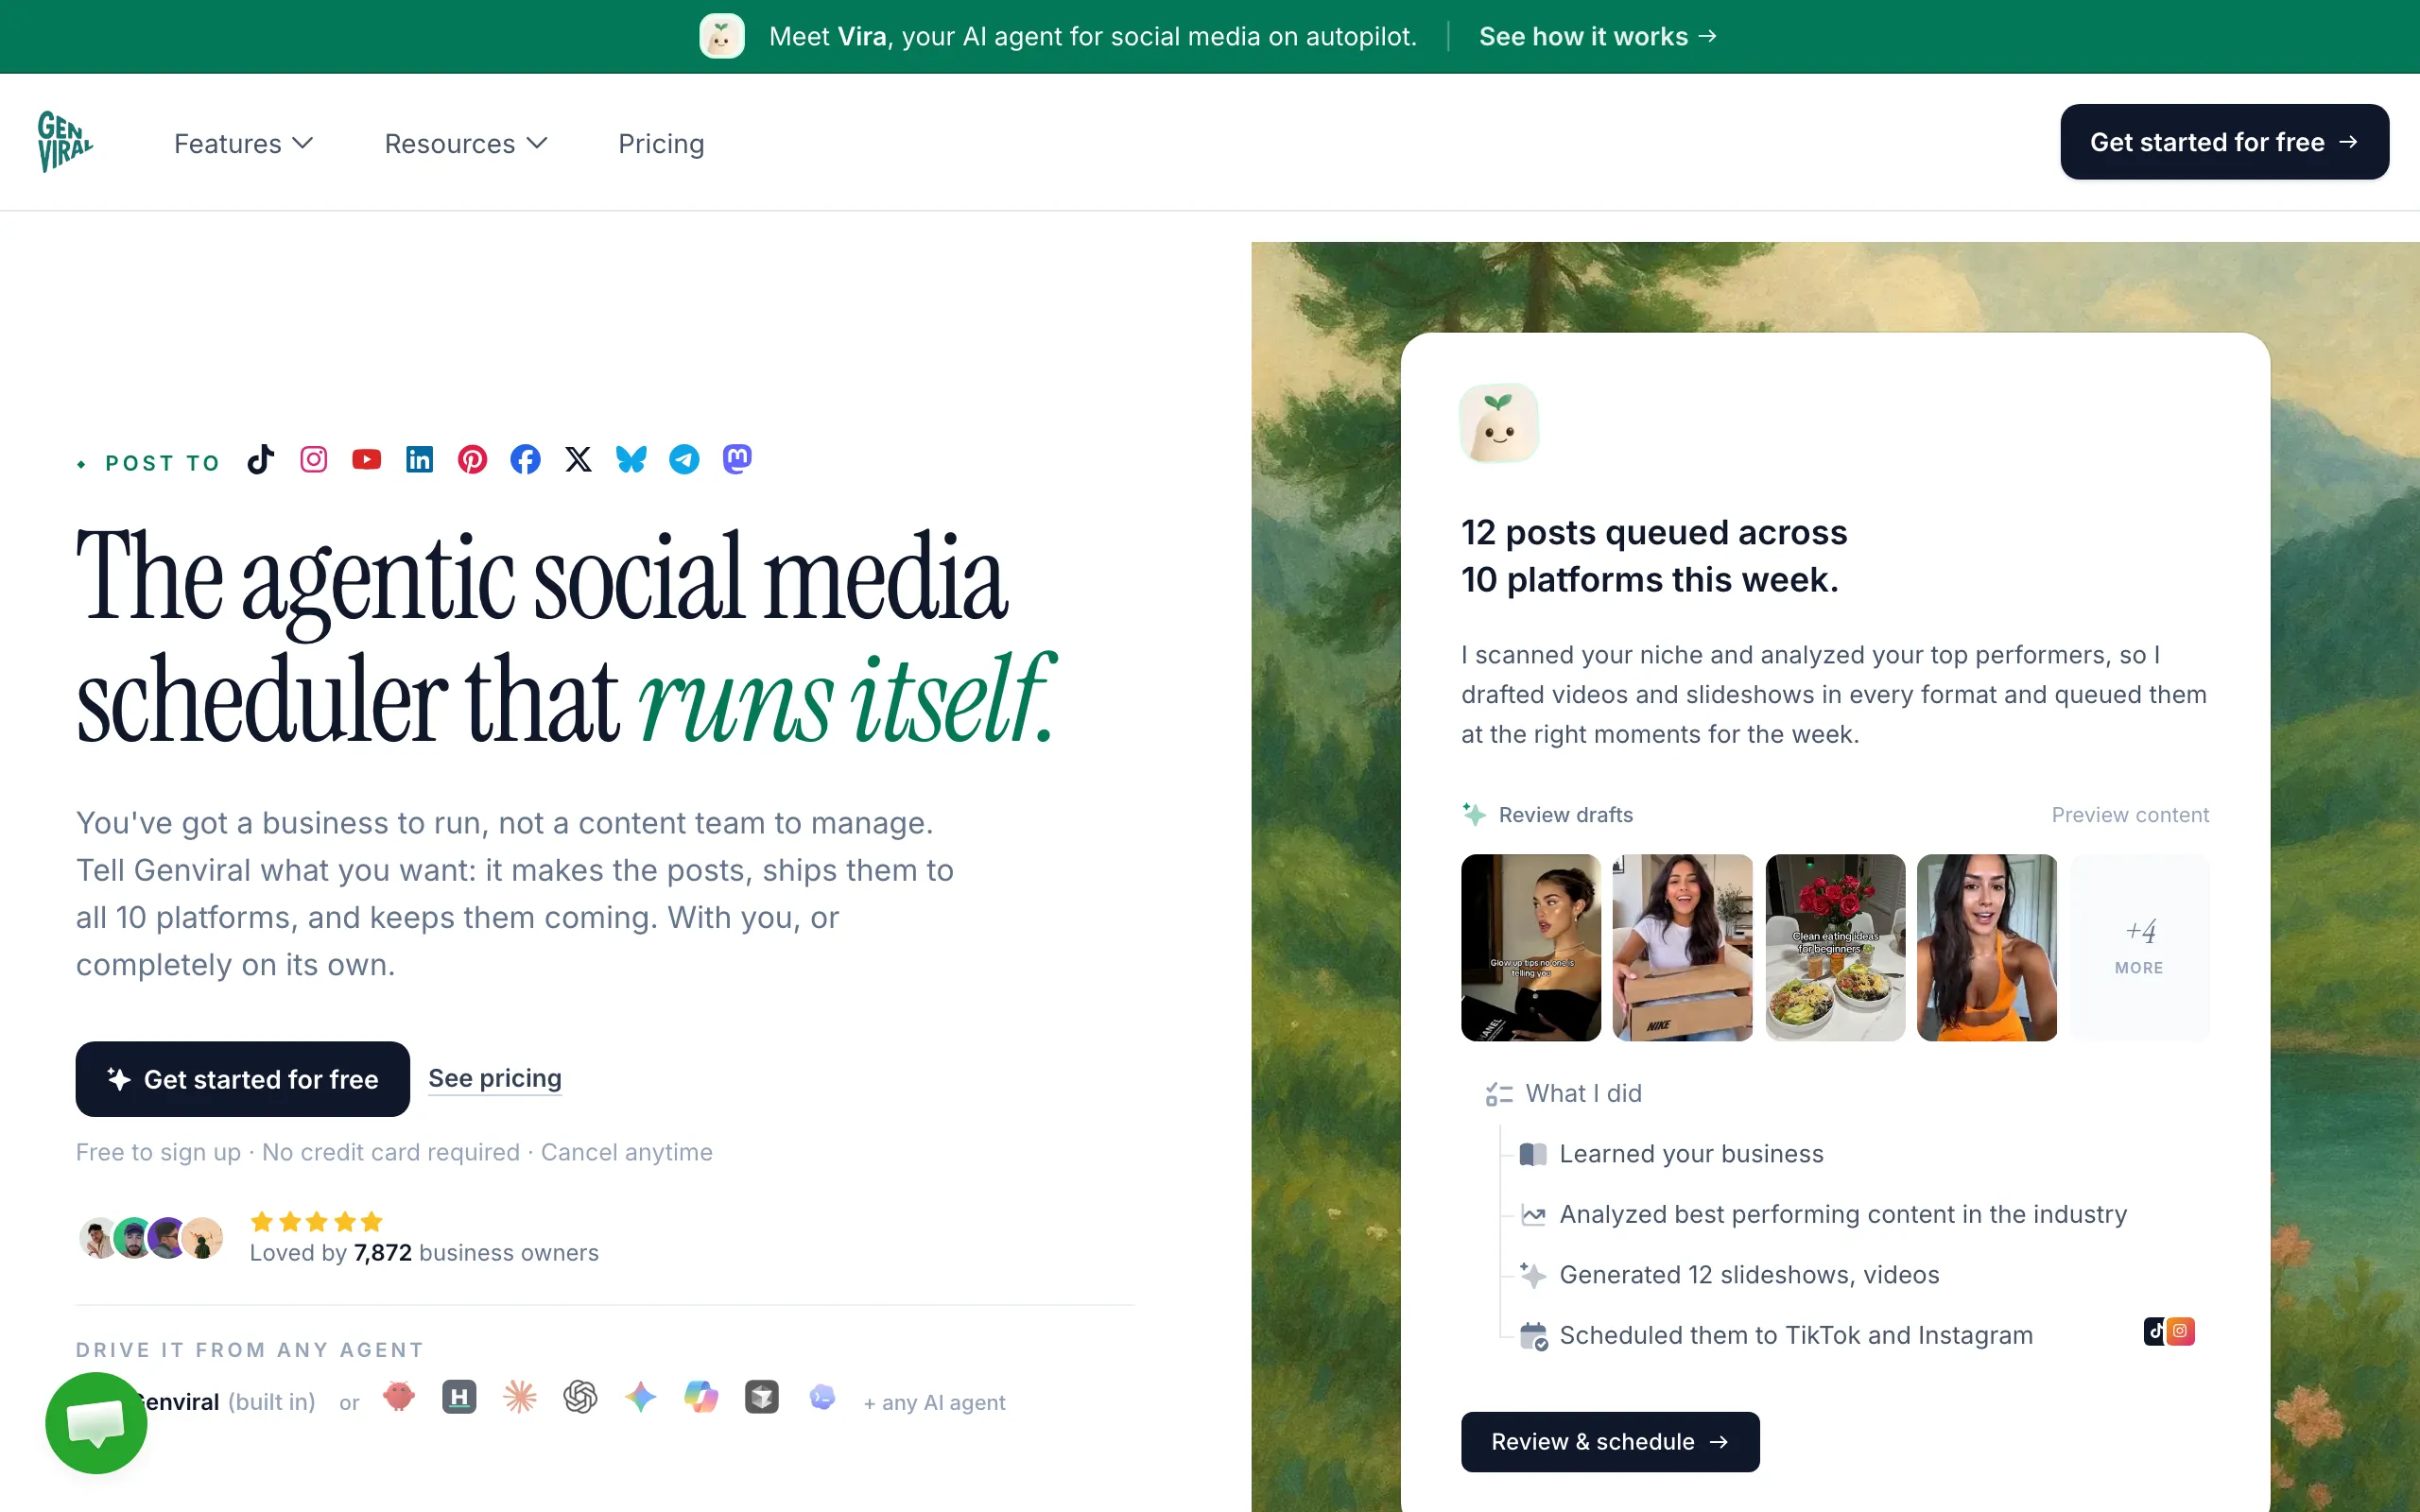Click navbar Get started for free button
The height and width of the screenshot is (1512, 2420).
click(2224, 142)
